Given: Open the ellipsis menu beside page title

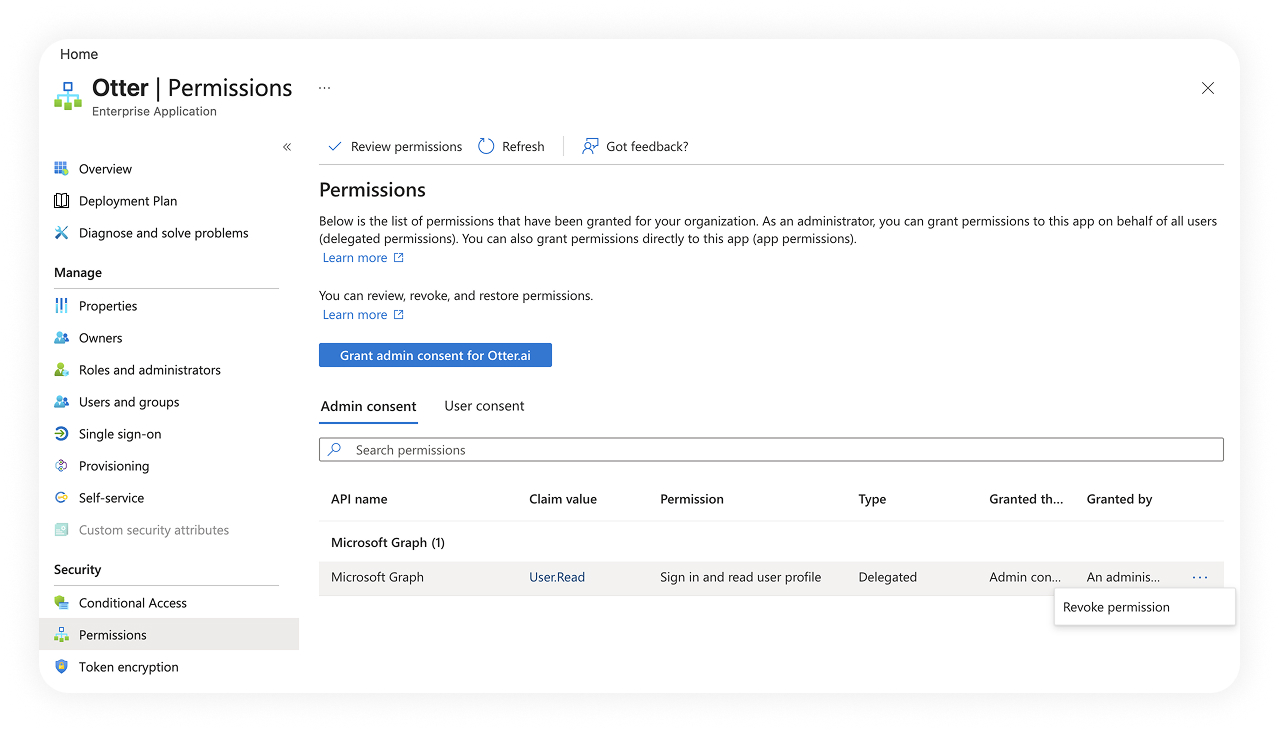Looking at the screenshot, I should pyautogui.click(x=324, y=88).
